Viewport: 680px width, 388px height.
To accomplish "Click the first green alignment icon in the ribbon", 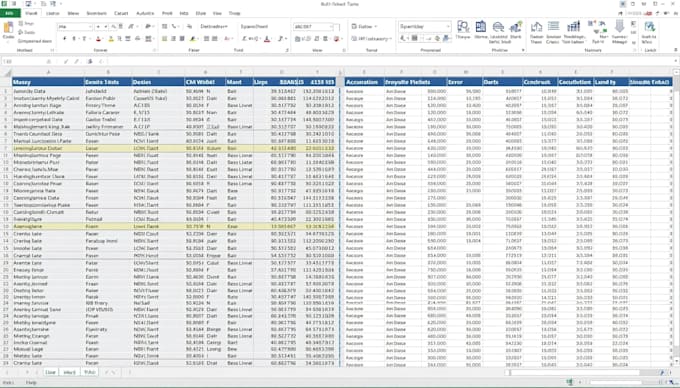I will click(164, 39).
